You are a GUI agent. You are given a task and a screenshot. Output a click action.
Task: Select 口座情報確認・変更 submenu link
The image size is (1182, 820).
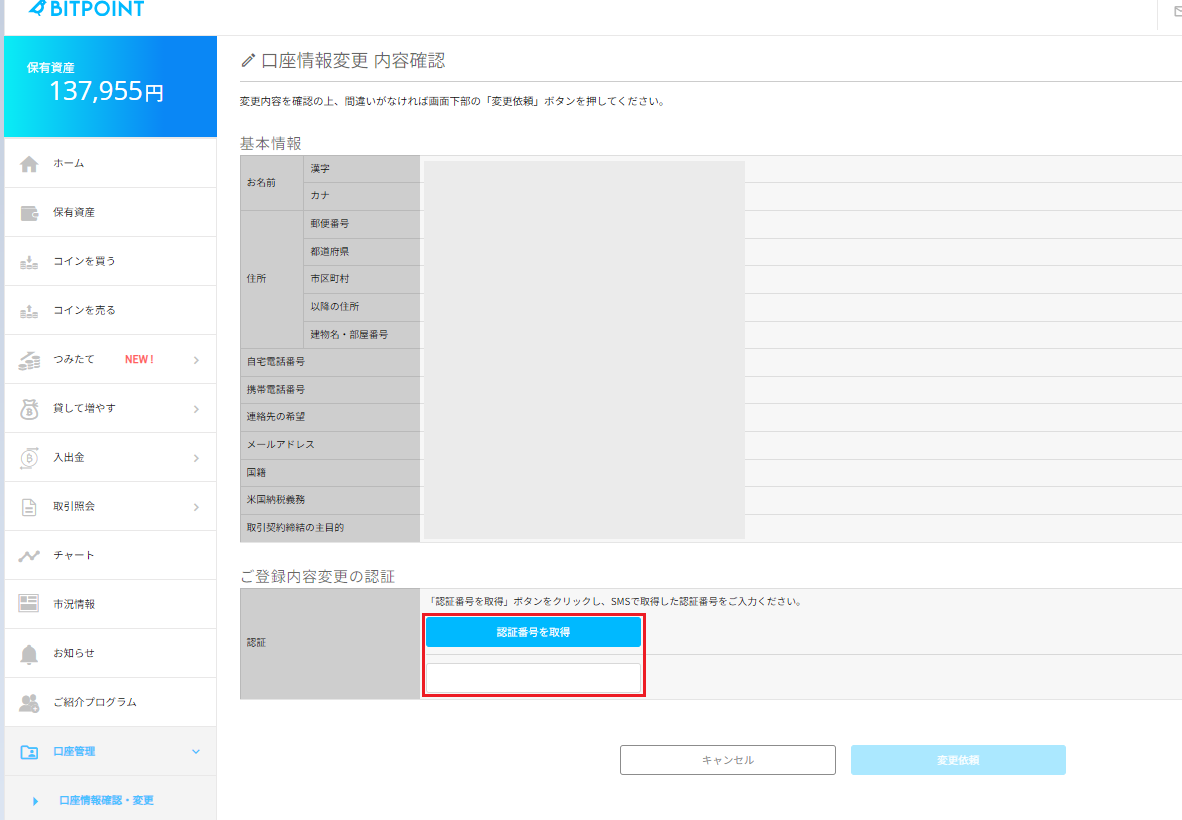coord(106,800)
